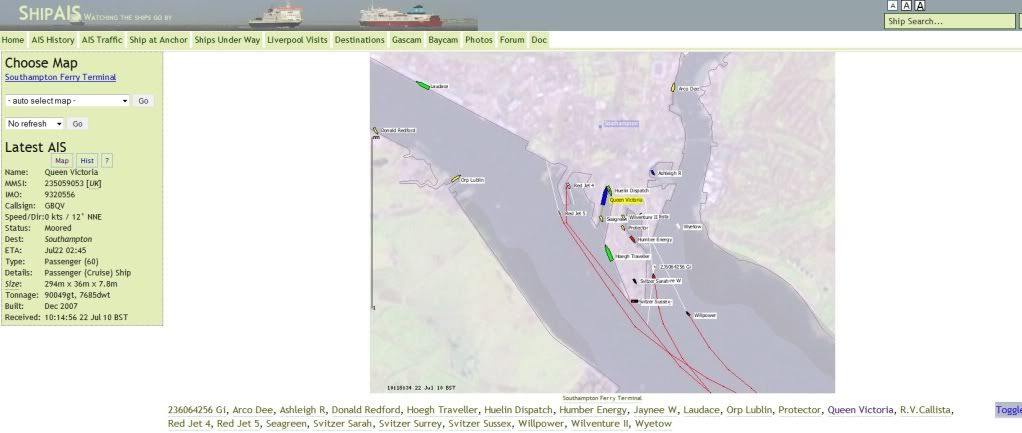The height and width of the screenshot is (433, 1022).
Task: Open the Forum menu item
Action: click(x=512, y=40)
